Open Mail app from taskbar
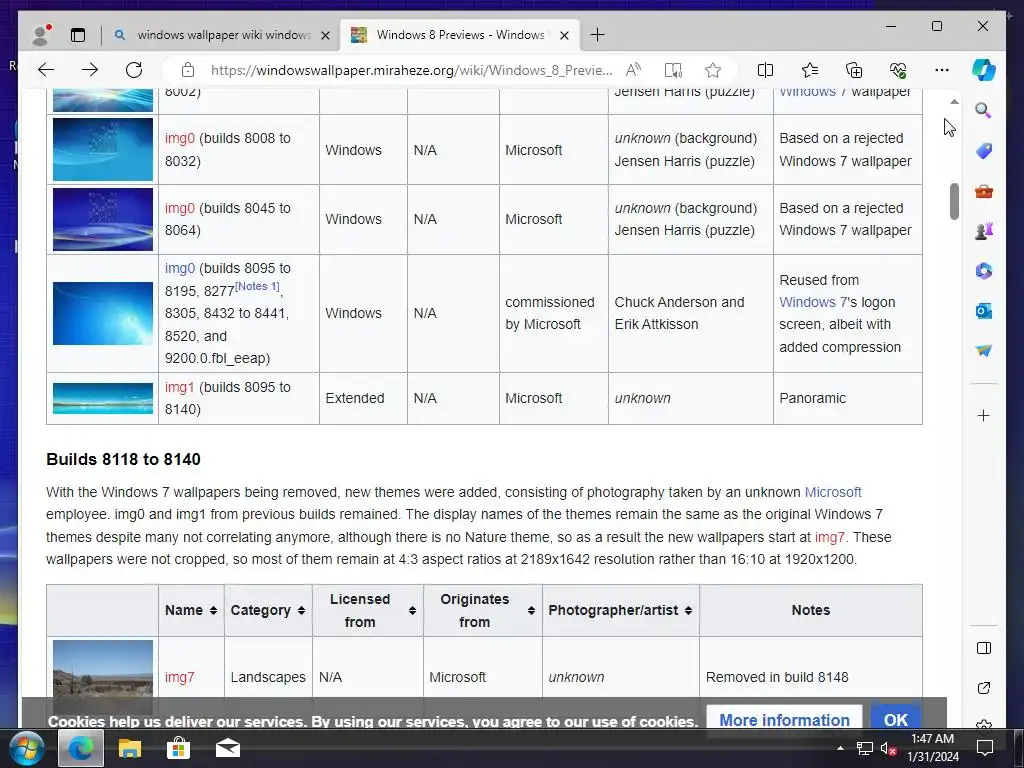This screenshot has height=768, width=1024. point(227,748)
